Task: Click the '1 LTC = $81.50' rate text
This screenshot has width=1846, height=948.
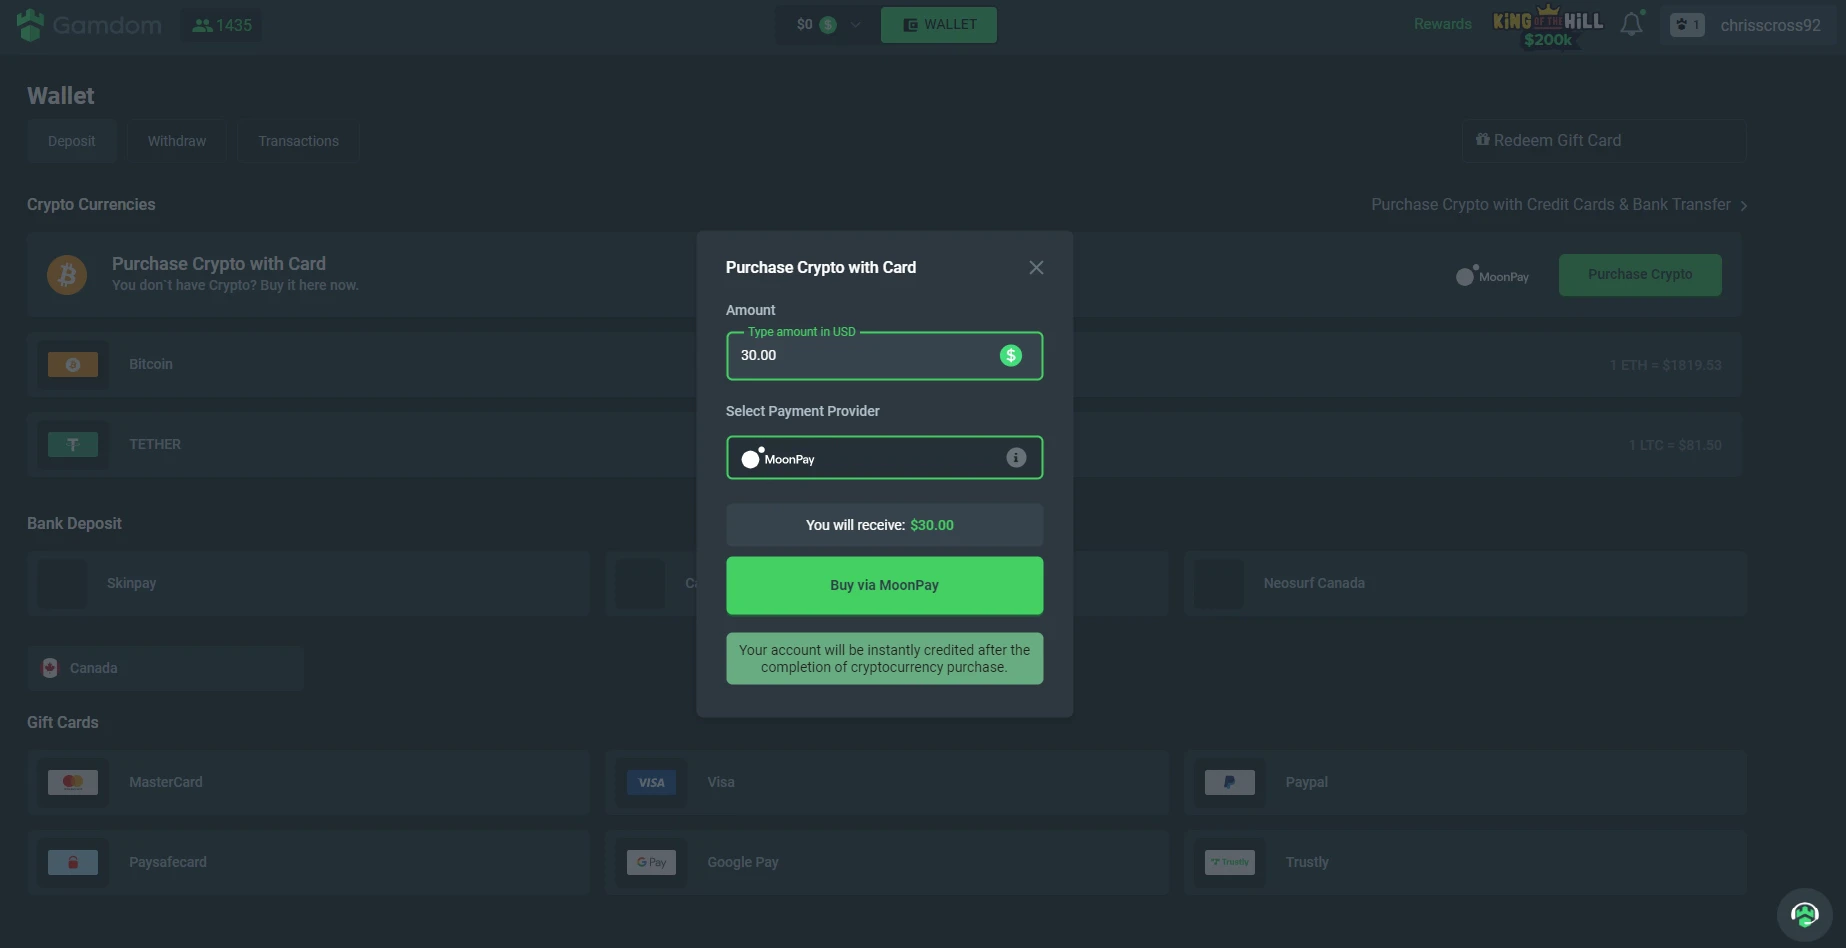Action: tap(1675, 445)
